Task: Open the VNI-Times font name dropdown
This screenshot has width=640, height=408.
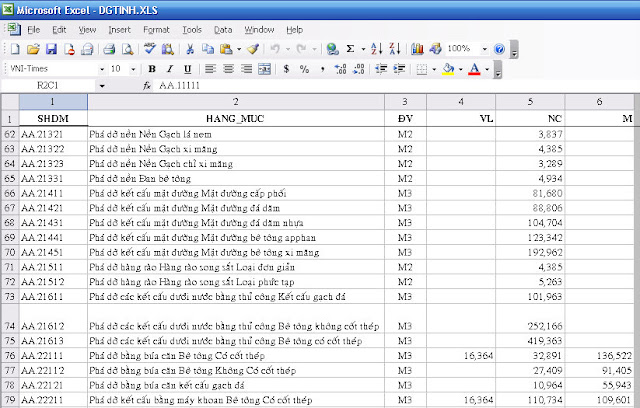Action: (x=102, y=69)
